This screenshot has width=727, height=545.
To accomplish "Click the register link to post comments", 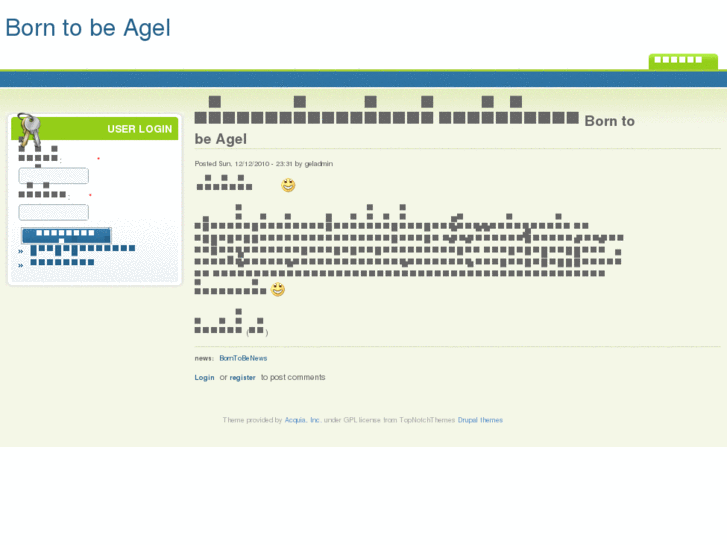I will [242, 378].
